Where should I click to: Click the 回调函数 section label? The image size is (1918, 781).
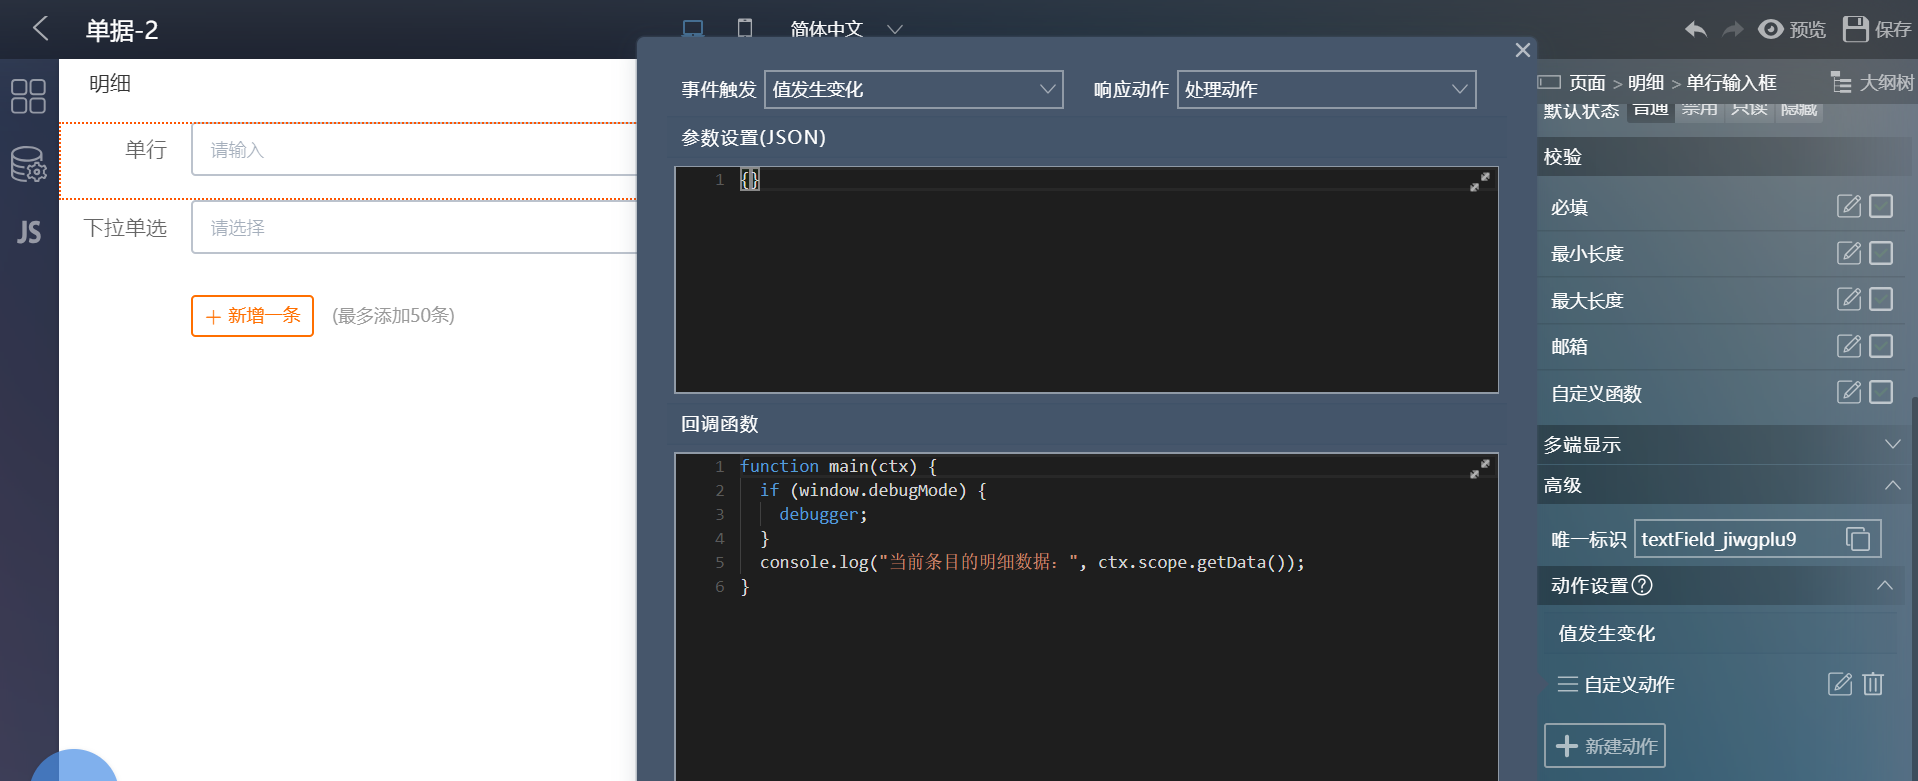pos(720,424)
